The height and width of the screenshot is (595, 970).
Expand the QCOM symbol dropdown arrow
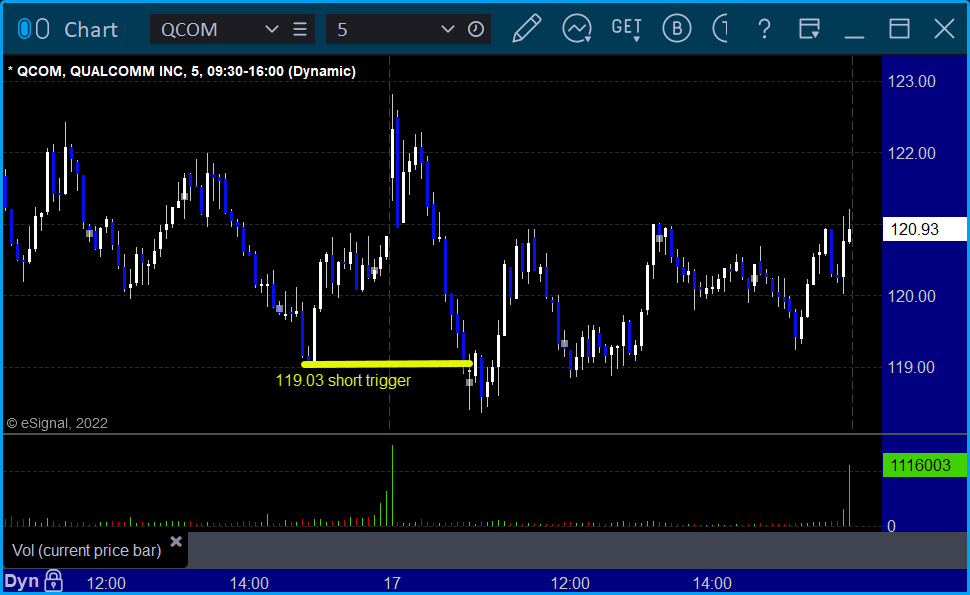click(271, 29)
